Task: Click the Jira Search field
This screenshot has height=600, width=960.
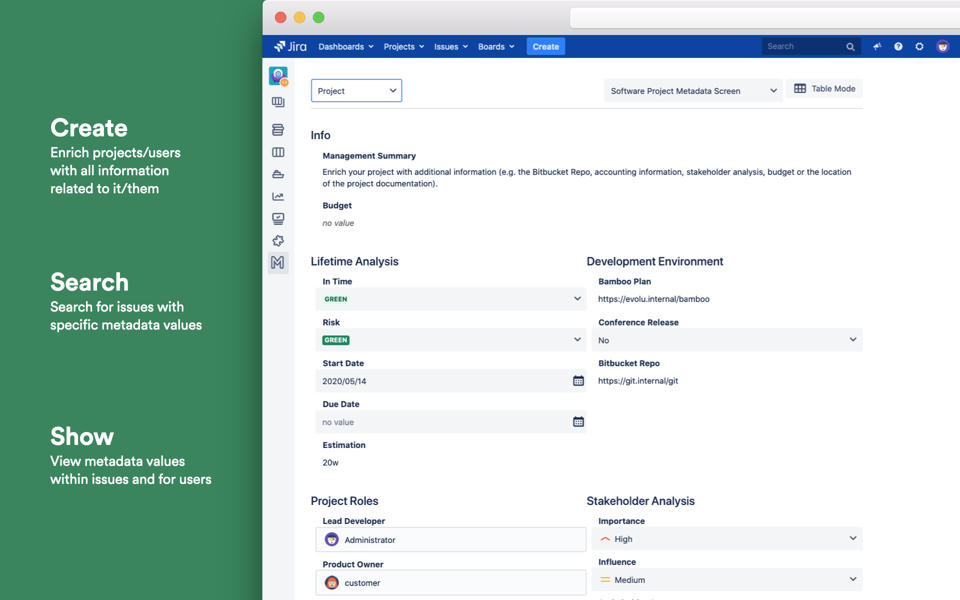Action: click(803, 47)
